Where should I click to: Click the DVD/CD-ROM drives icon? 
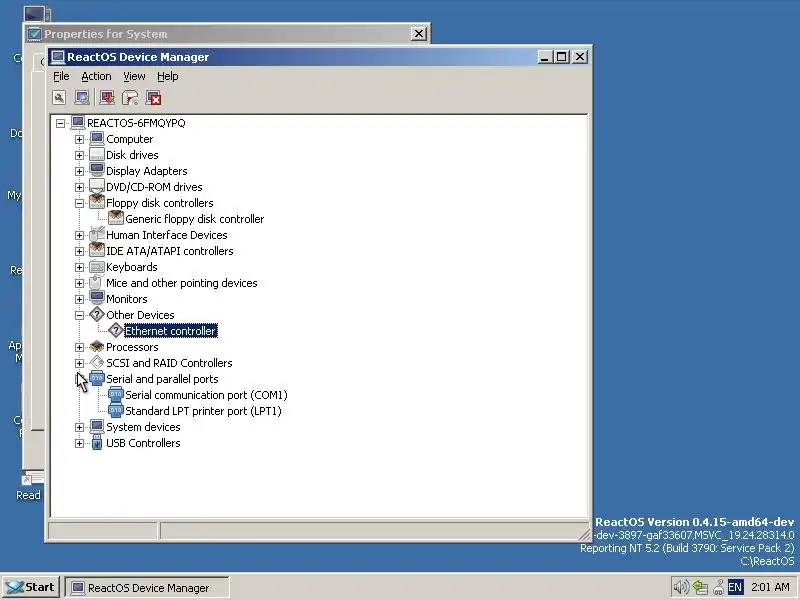coord(96,187)
